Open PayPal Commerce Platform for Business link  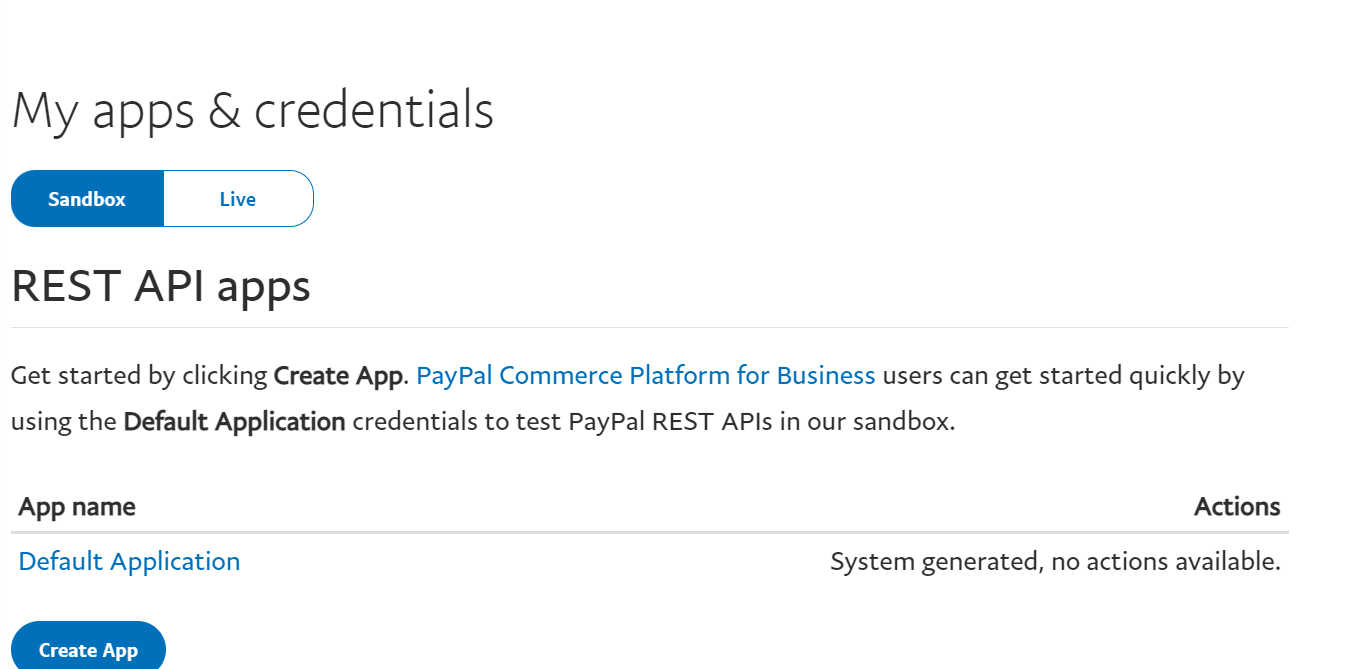[646, 376]
